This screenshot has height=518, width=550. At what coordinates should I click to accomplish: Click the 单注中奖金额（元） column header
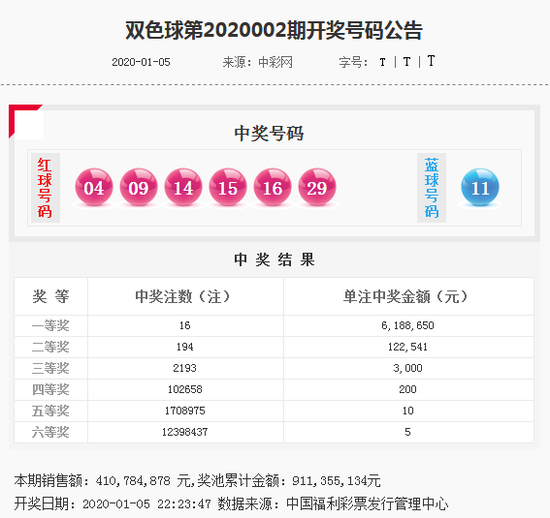(x=406, y=296)
